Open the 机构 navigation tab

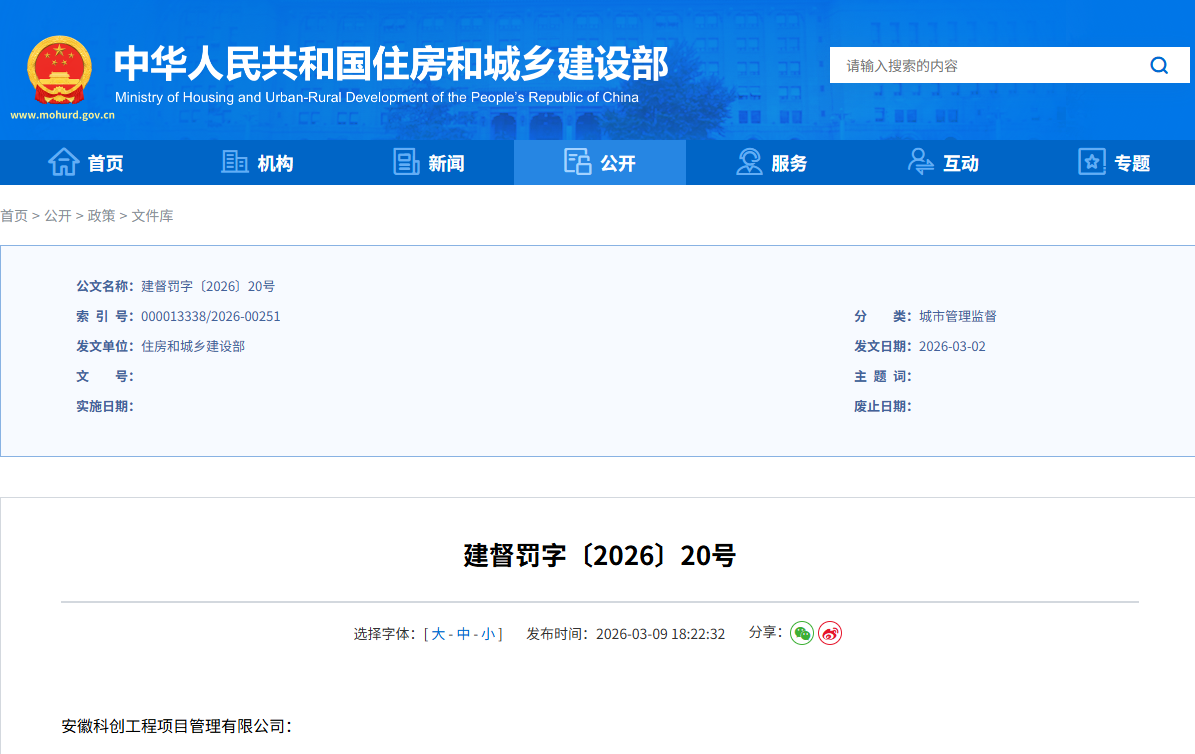tap(258, 162)
